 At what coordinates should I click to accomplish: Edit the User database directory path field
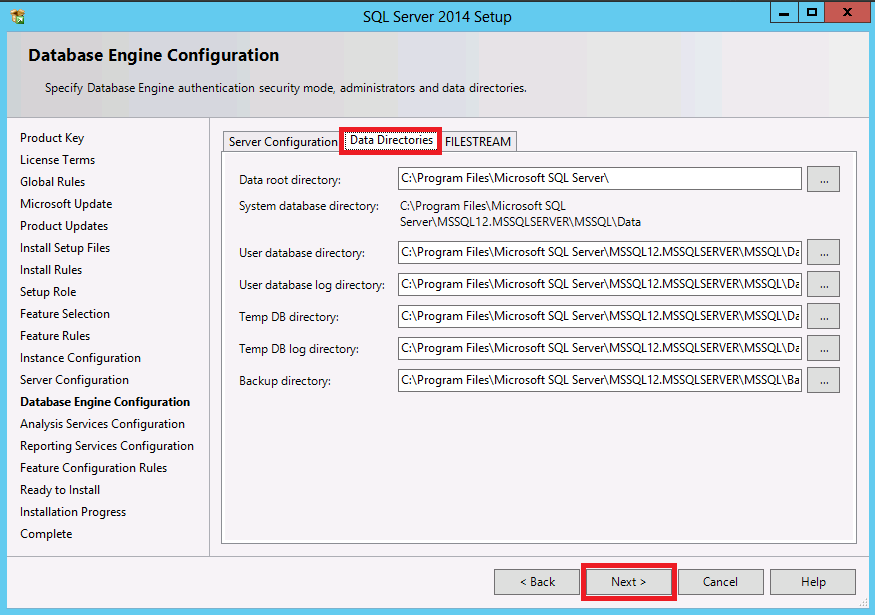point(600,252)
